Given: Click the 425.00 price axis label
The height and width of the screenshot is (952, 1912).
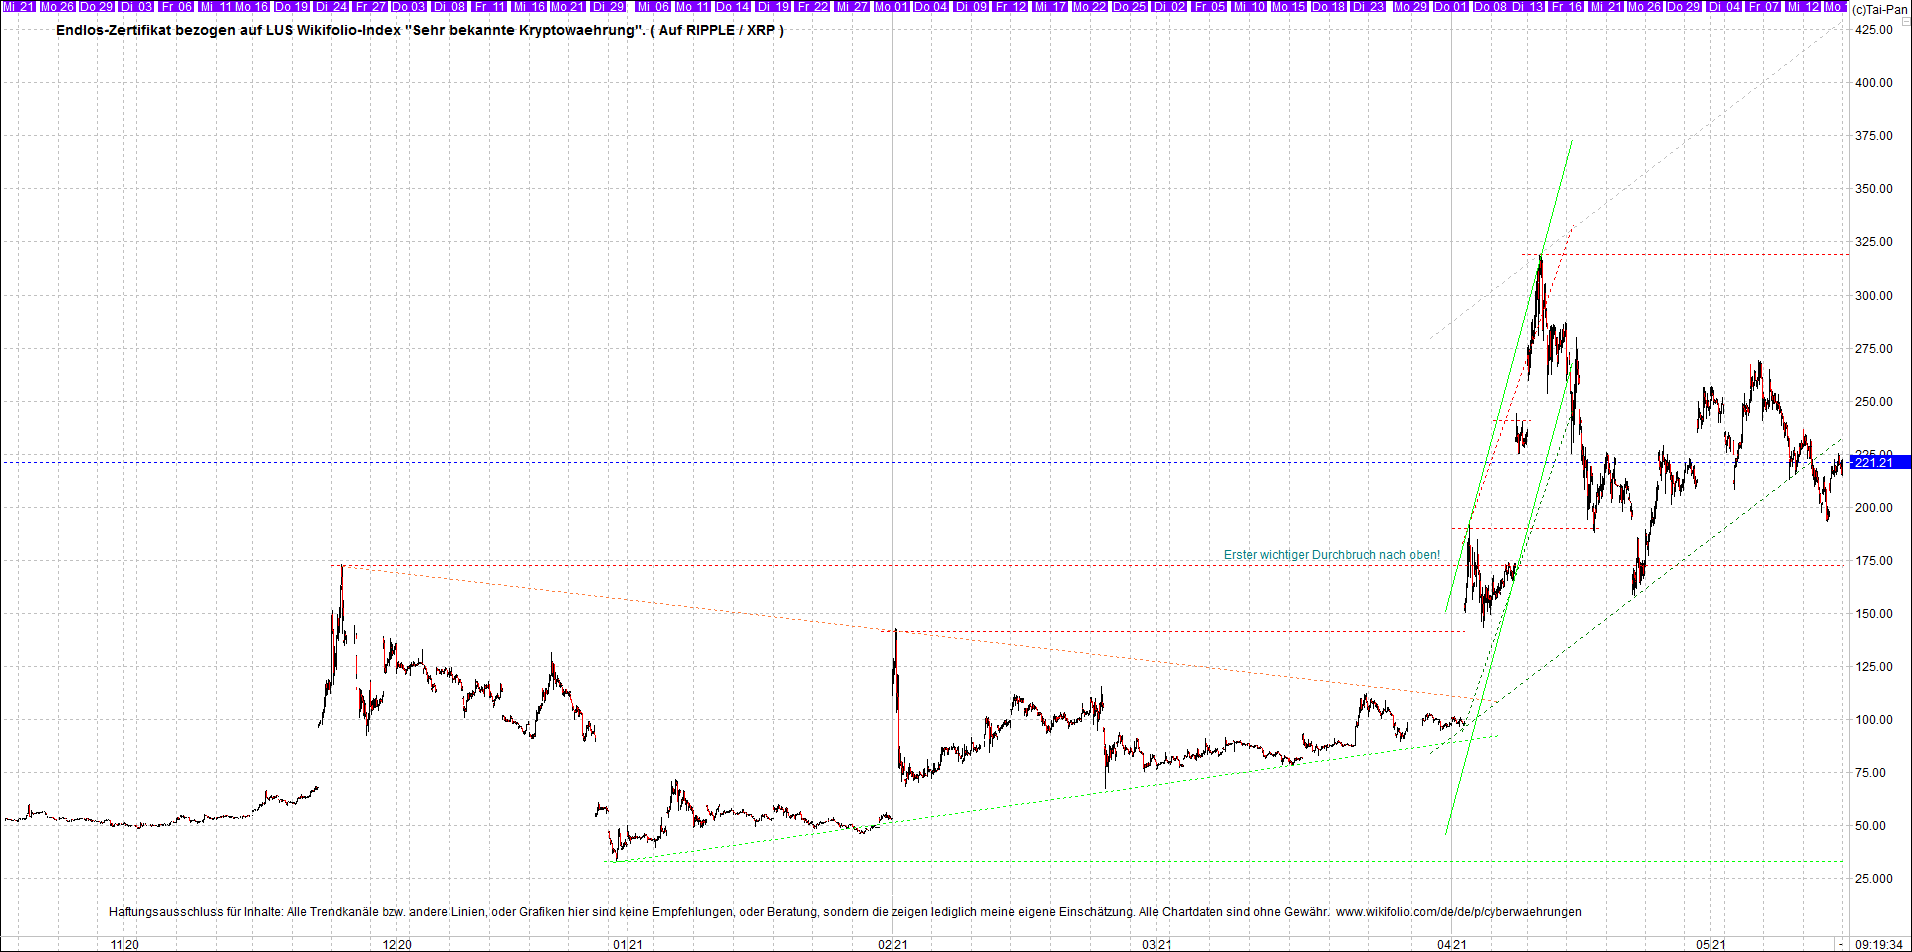Looking at the screenshot, I should click(x=1874, y=30).
